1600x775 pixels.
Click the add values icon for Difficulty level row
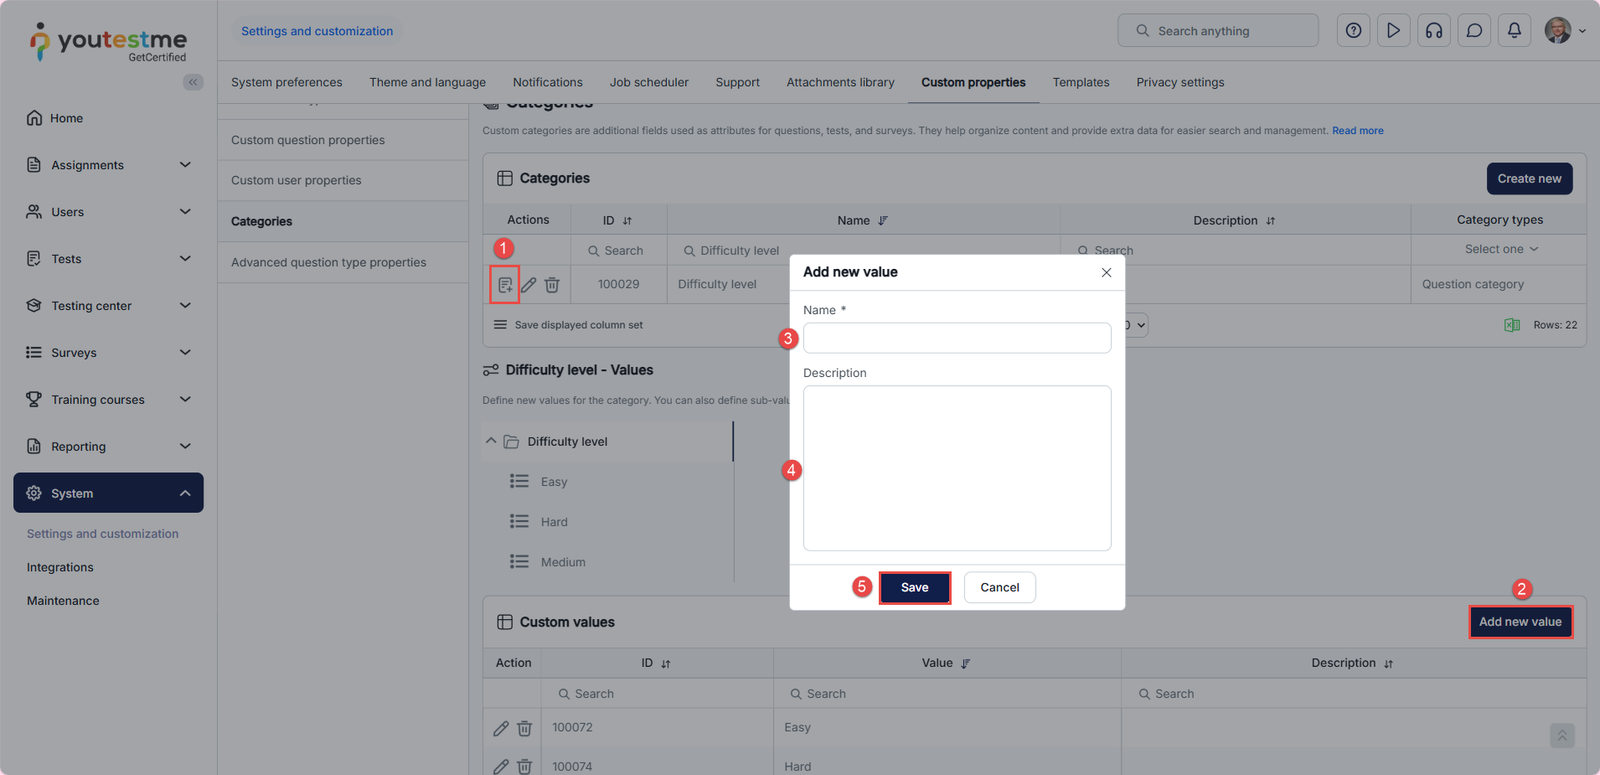tap(505, 285)
